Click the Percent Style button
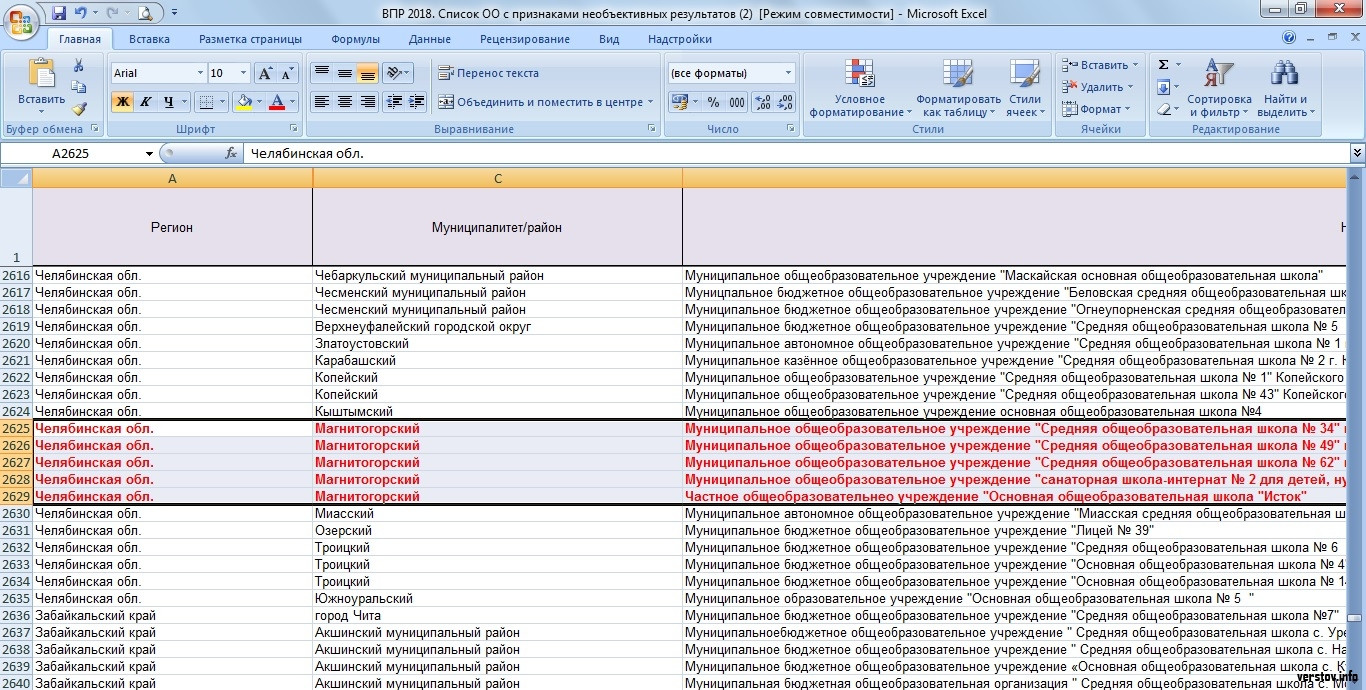 (713, 102)
